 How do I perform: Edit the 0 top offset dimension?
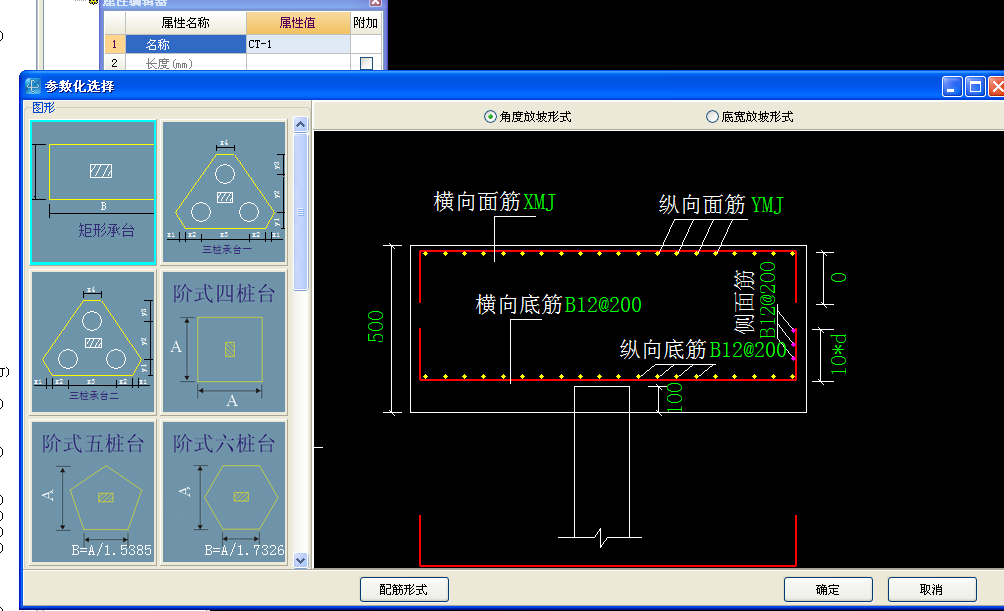click(839, 277)
